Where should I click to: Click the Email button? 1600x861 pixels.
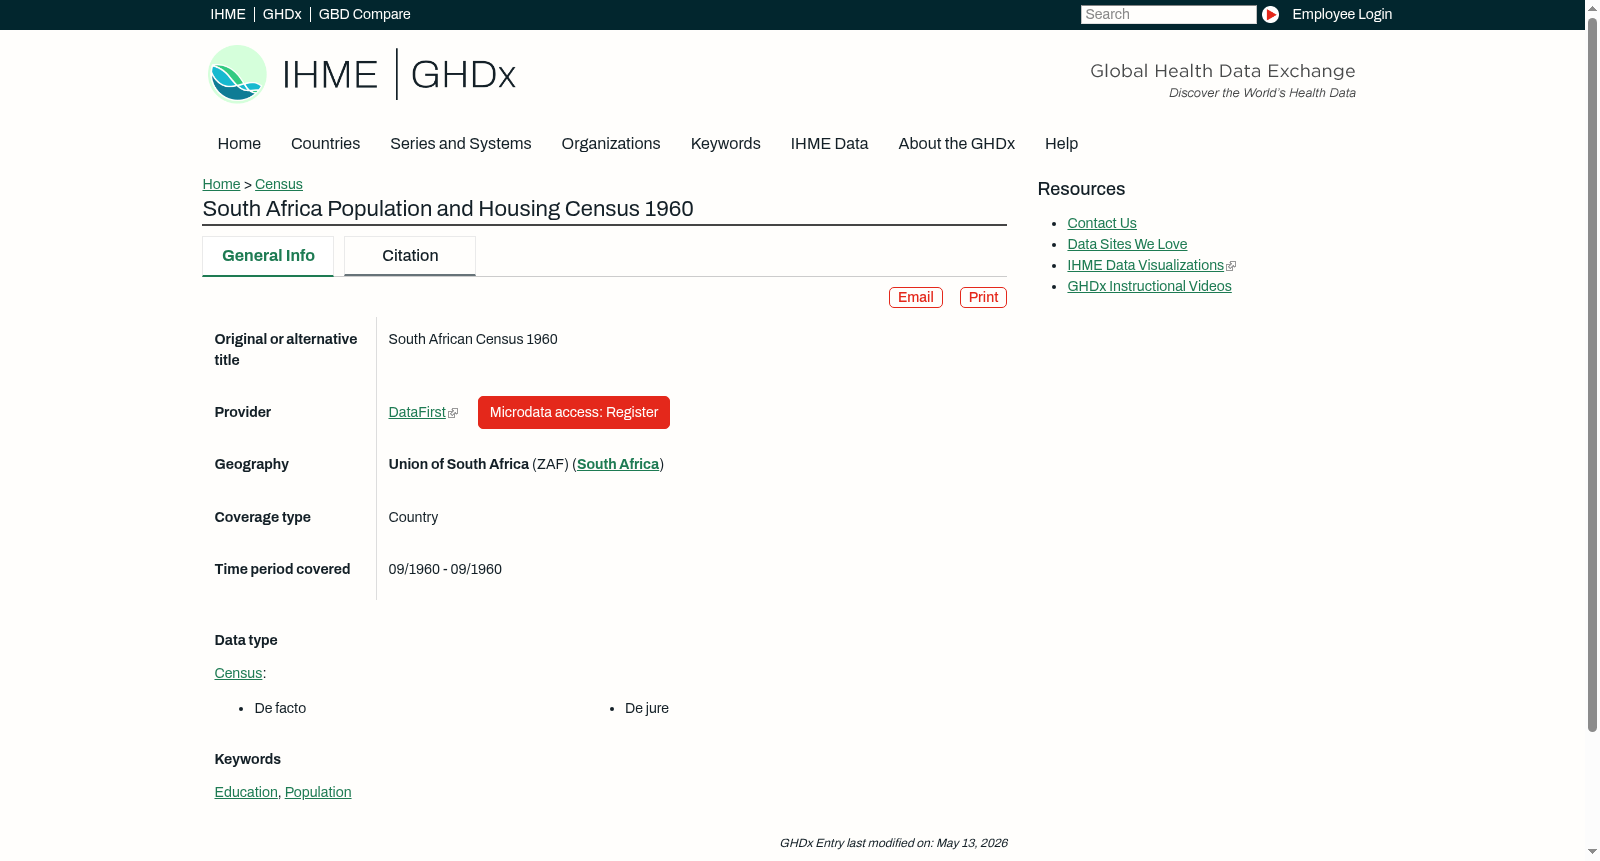916,298
